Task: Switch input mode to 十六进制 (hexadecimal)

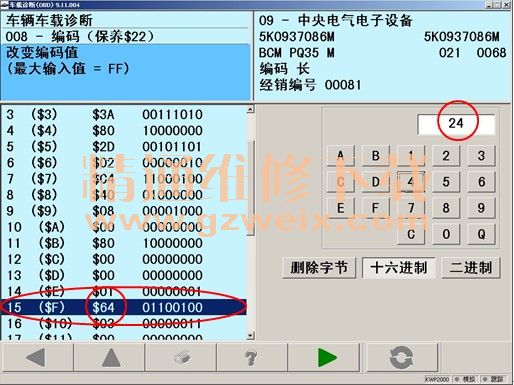Action: coord(398,268)
